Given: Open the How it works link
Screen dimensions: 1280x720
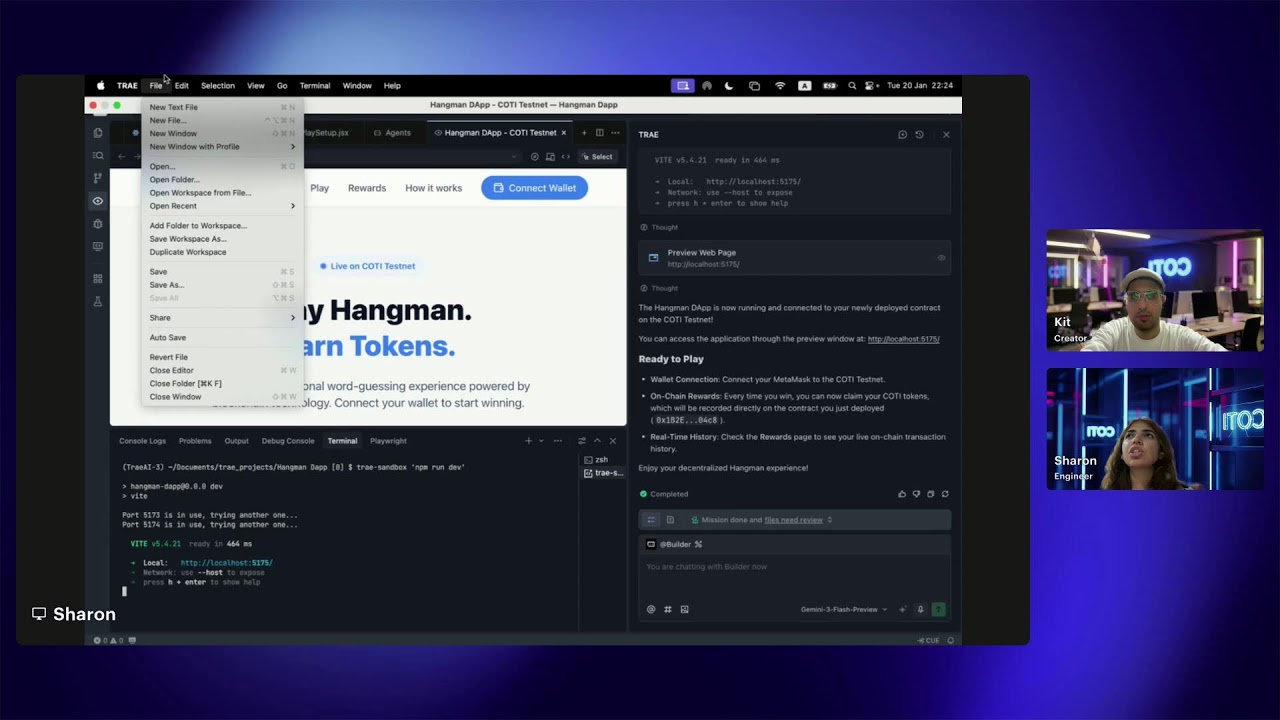Looking at the screenshot, I should click(x=434, y=188).
